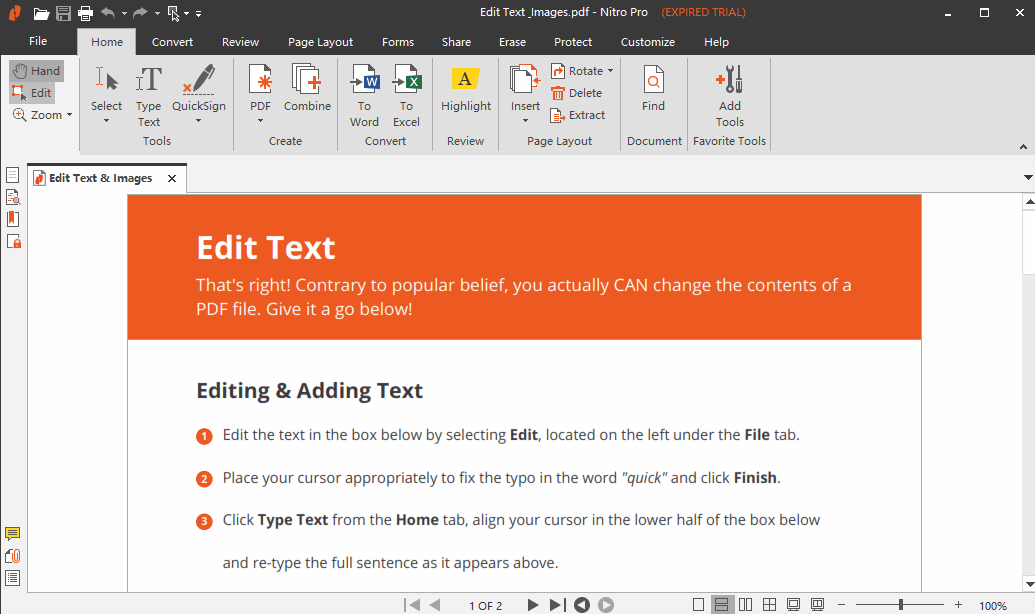Convert PDF To Excel
The width and height of the screenshot is (1035, 614).
click(406, 95)
